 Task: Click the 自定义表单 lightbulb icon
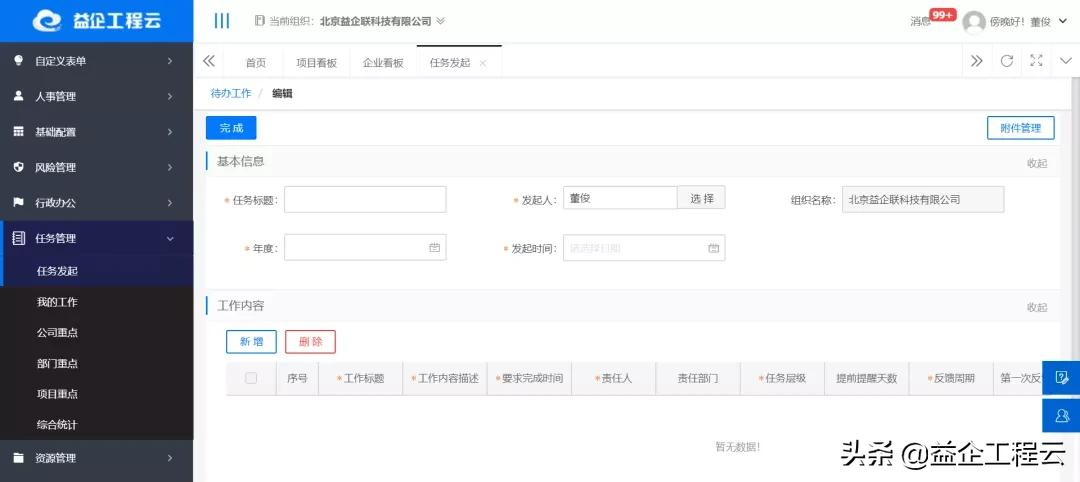click(19, 61)
